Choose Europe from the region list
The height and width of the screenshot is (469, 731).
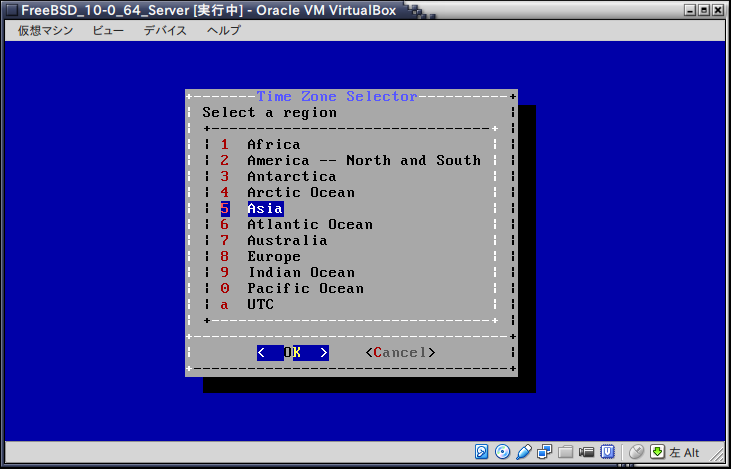[x=273, y=257]
